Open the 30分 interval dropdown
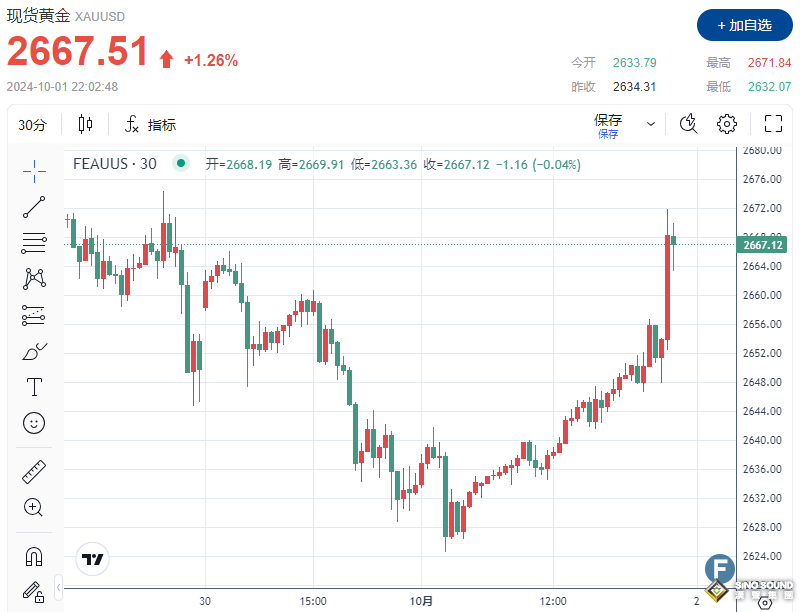The width and height of the screenshot is (803, 612). coord(34,124)
